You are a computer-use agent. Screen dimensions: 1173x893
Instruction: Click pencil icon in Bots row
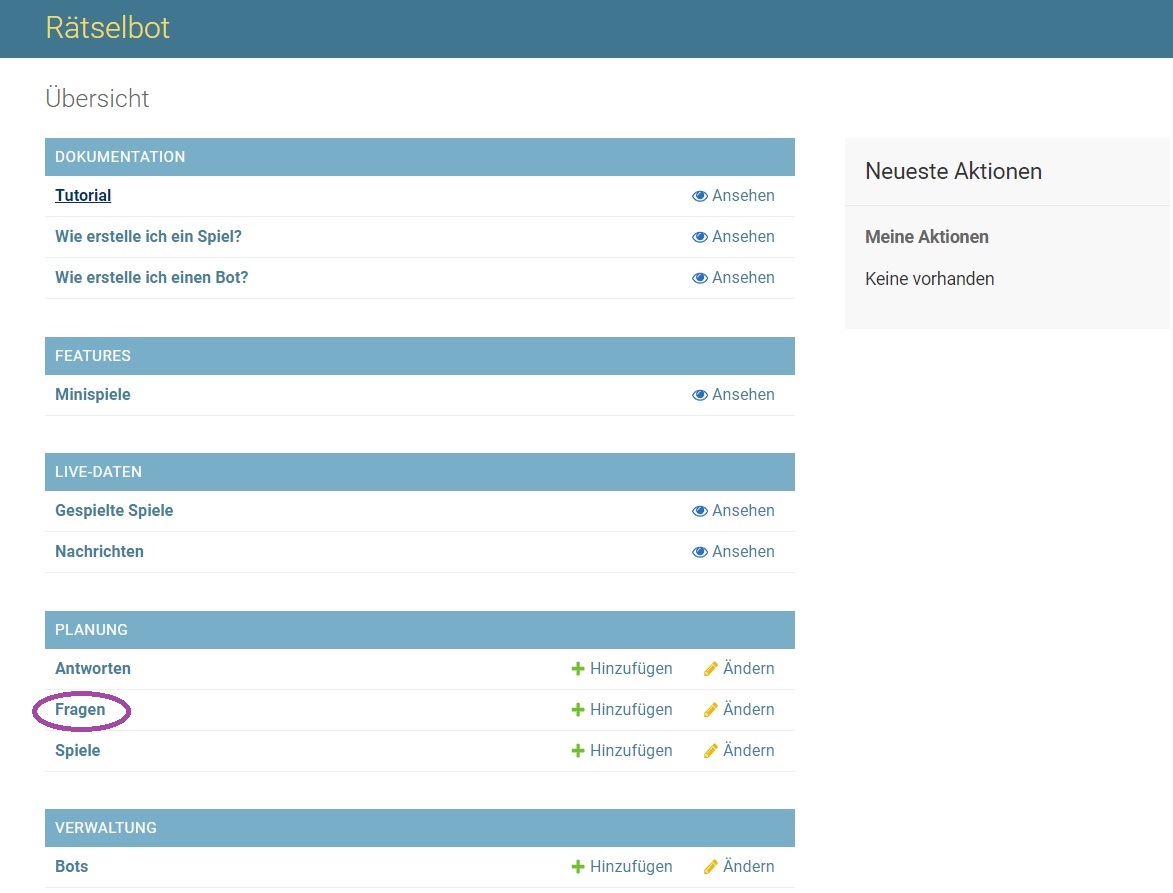[x=711, y=867]
